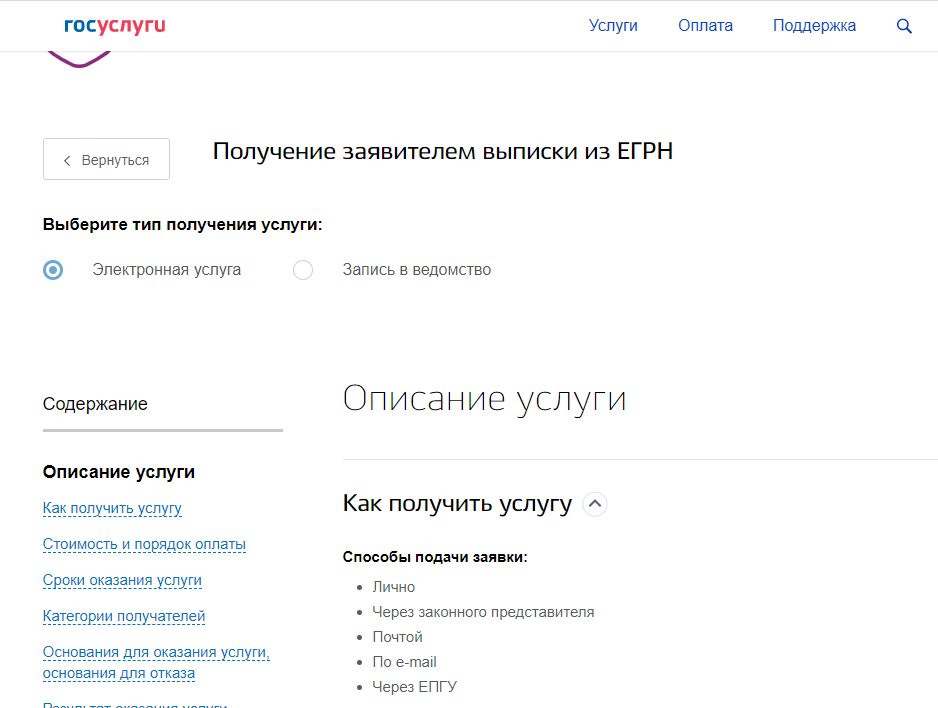Image resolution: width=938 pixels, height=708 pixels.
Task: Open the "Оплата" menu item
Action: (705, 26)
